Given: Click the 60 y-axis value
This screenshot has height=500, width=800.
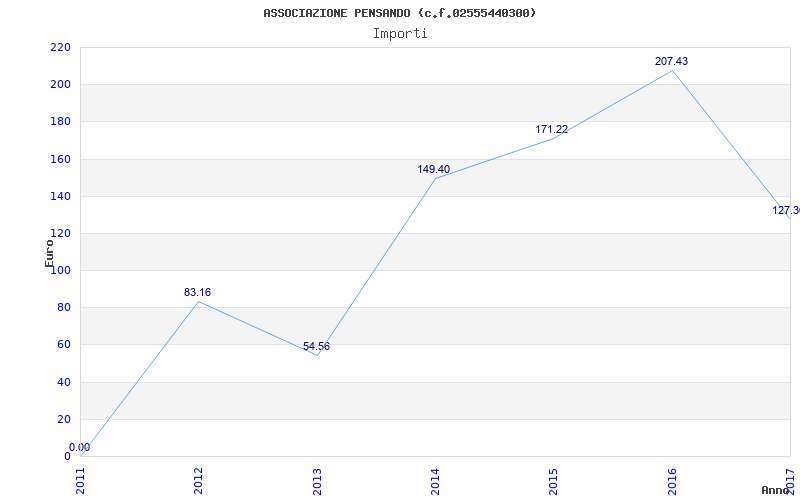Looking at the screenshot, I should 63,345.
